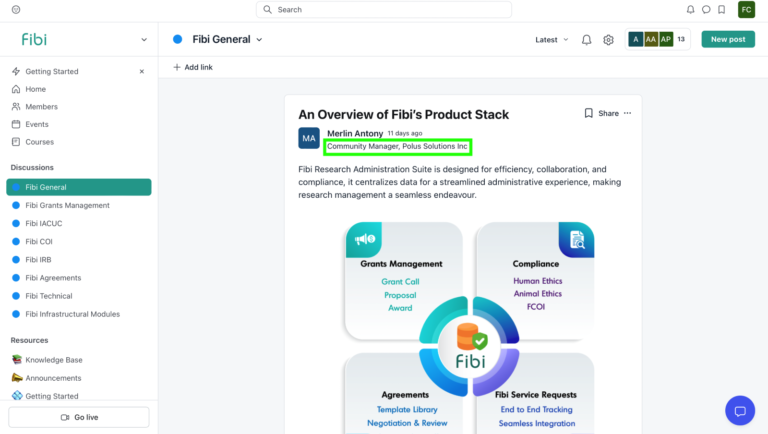
Task: Open the Latest sort dropdown
Action: click(552, 40)
